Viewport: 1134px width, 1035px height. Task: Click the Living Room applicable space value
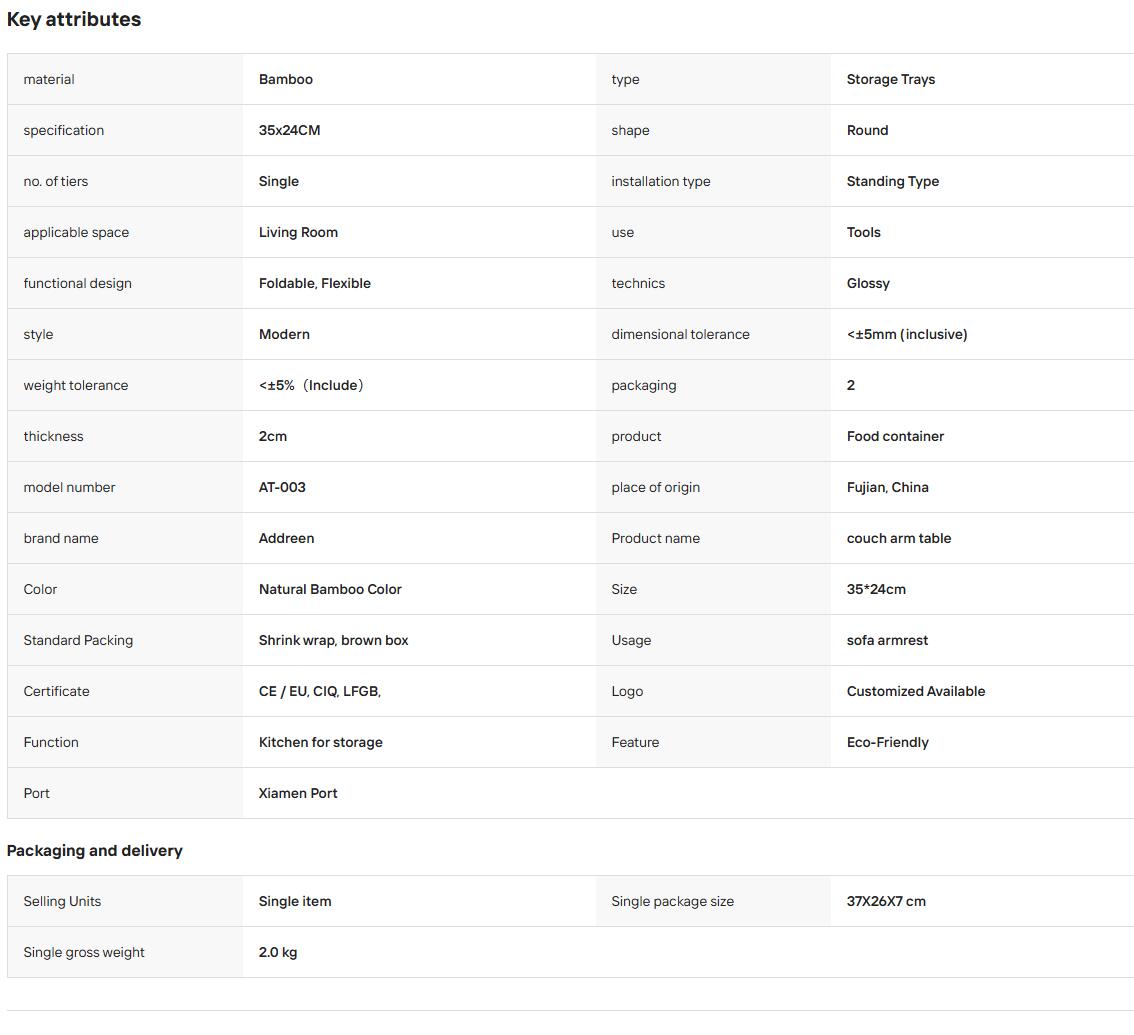point(298,232)
